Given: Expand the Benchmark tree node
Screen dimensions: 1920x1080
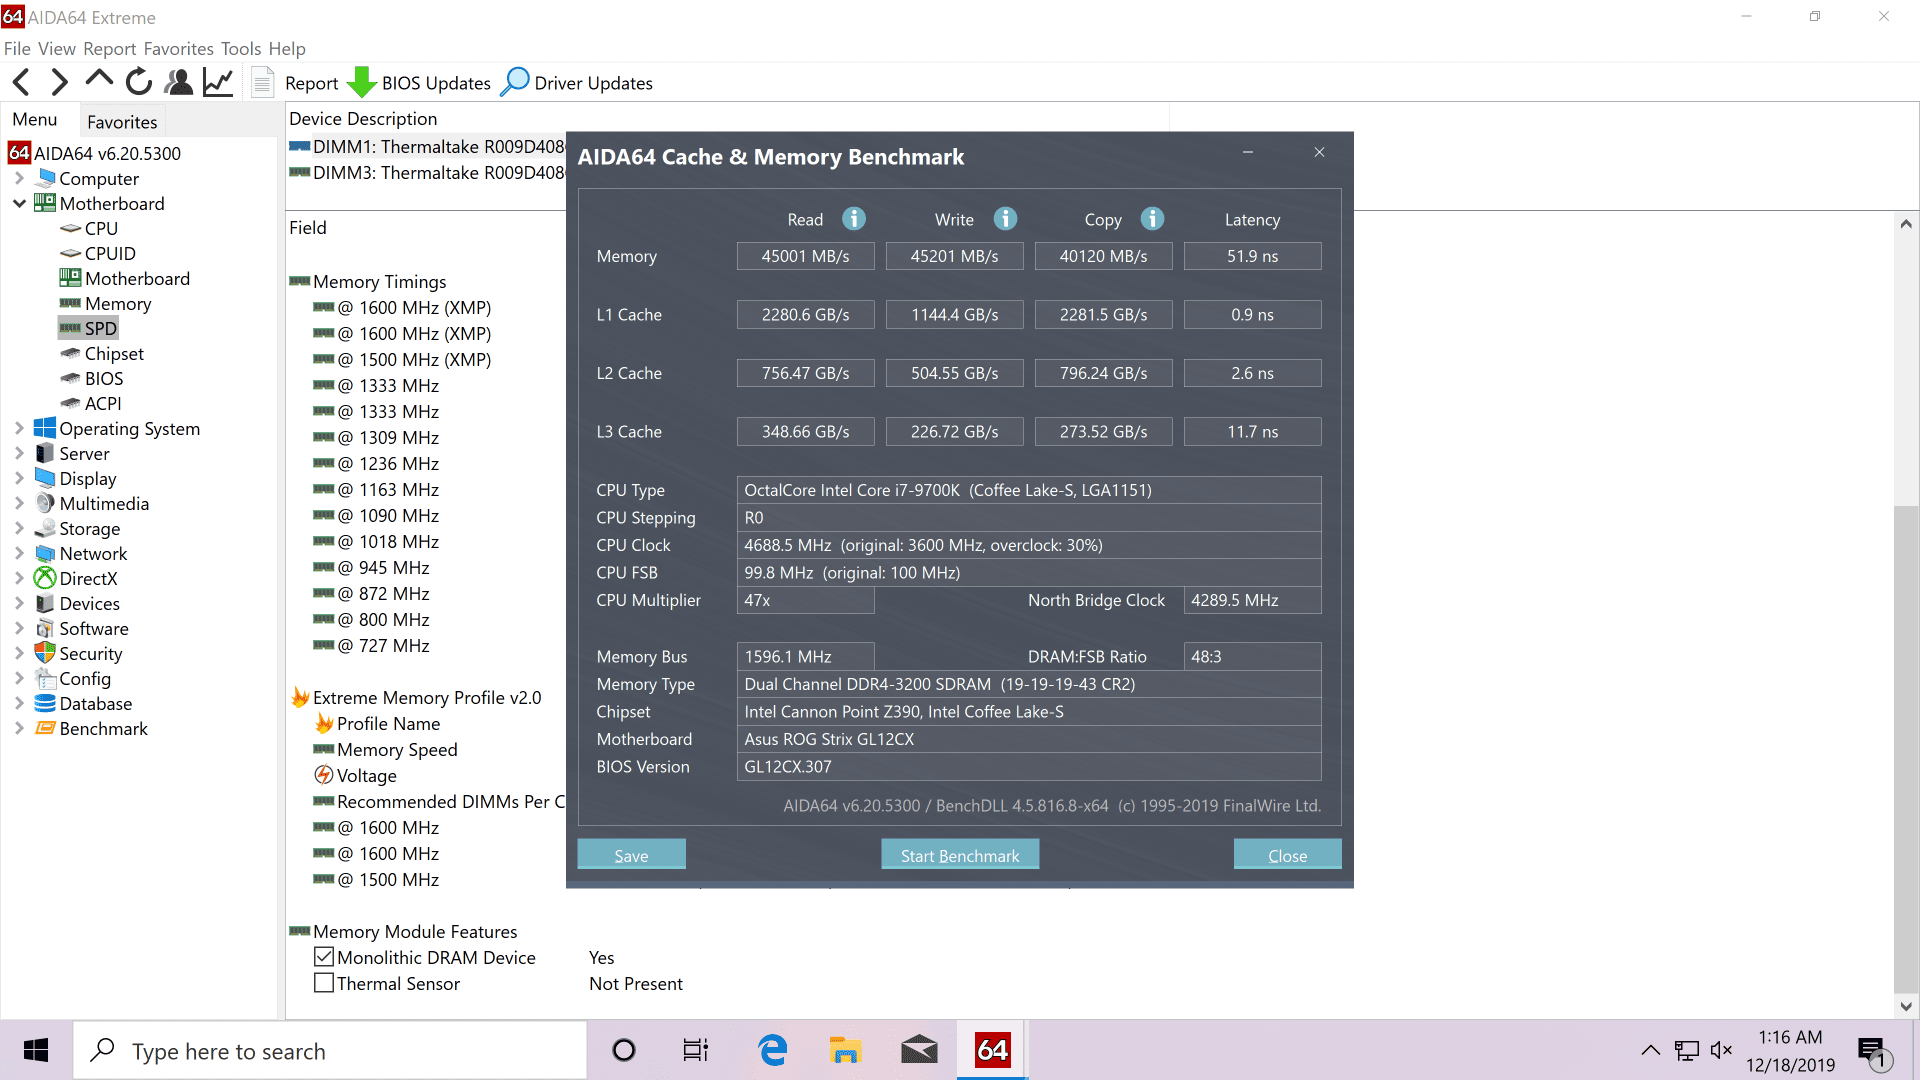Looking at the screenshot, I should pos(19,729).
